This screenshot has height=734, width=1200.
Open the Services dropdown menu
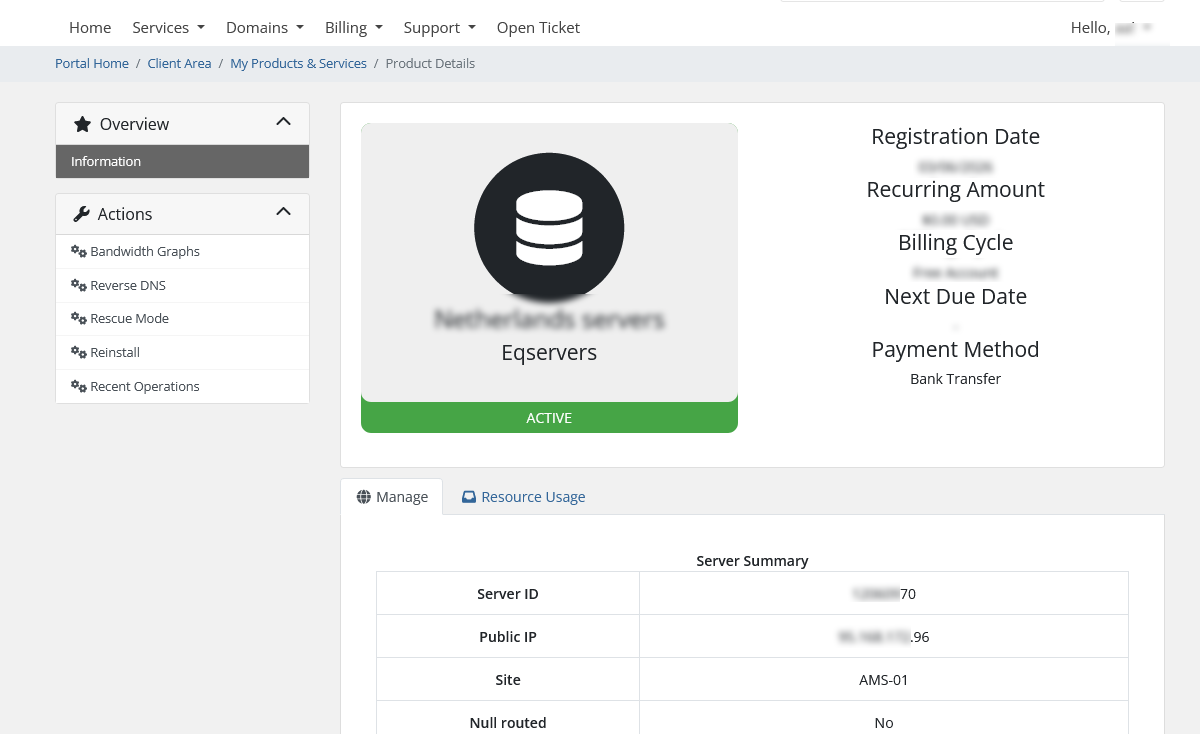click(x=168, y=27)
